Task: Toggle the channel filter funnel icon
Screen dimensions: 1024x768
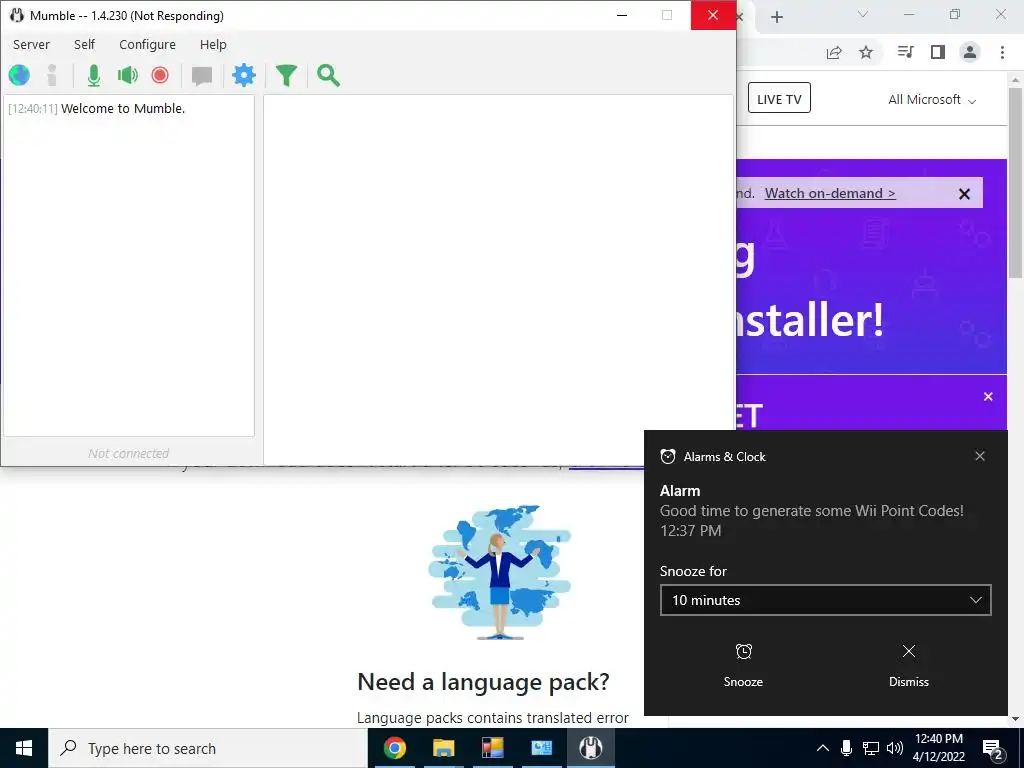Action: tap(286, 76)
